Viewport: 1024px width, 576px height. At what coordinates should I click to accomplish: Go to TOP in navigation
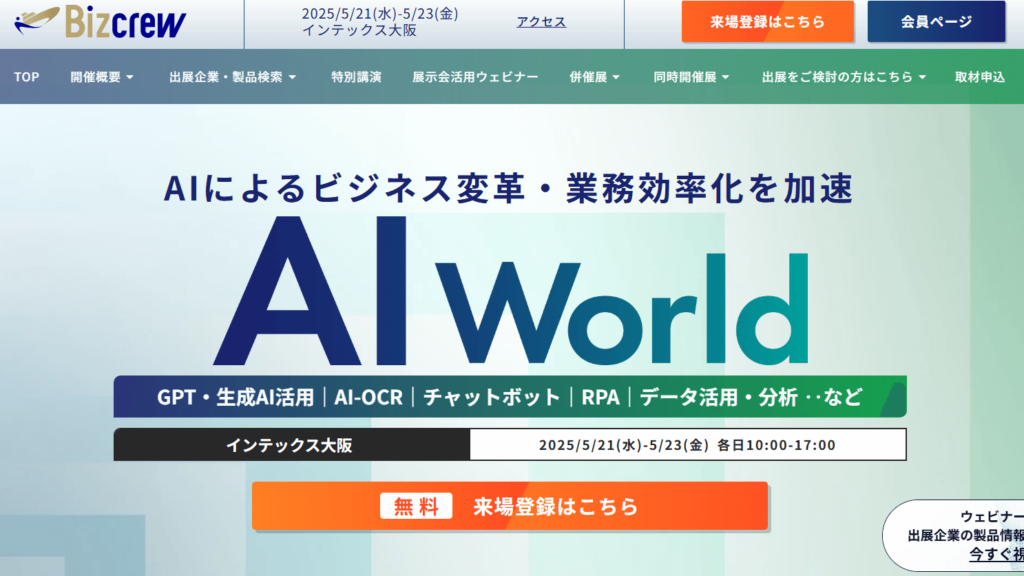(27, 77)
